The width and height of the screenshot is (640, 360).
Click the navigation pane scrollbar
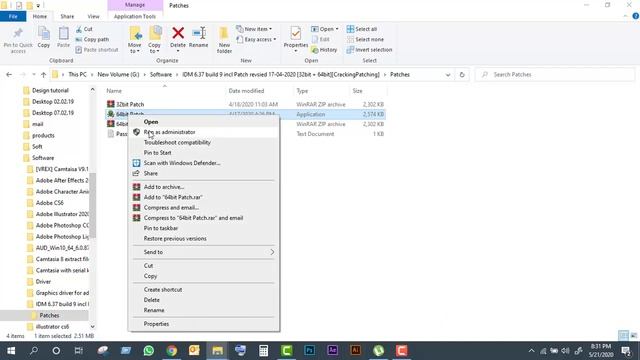pyautogui.click(x=93, y=205)
